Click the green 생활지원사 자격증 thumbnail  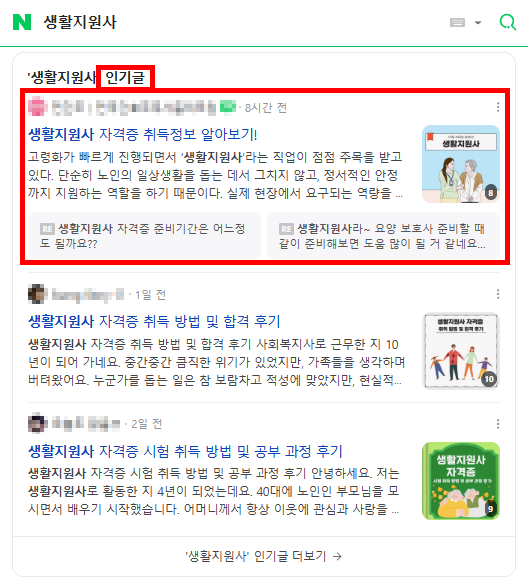point(461,481)
